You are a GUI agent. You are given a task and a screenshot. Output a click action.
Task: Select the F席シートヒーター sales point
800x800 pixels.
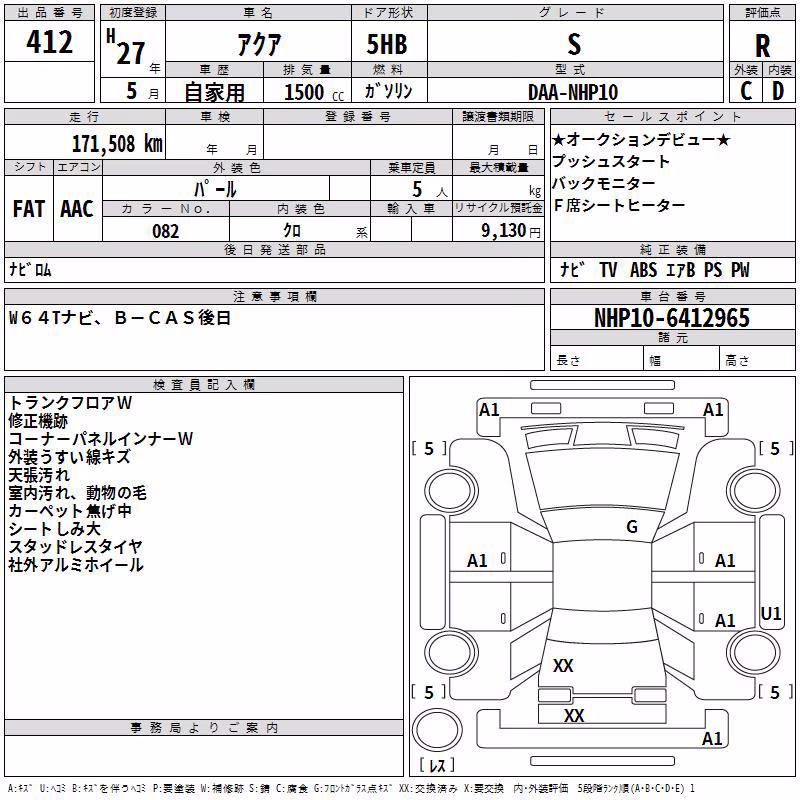pos(619,205)
